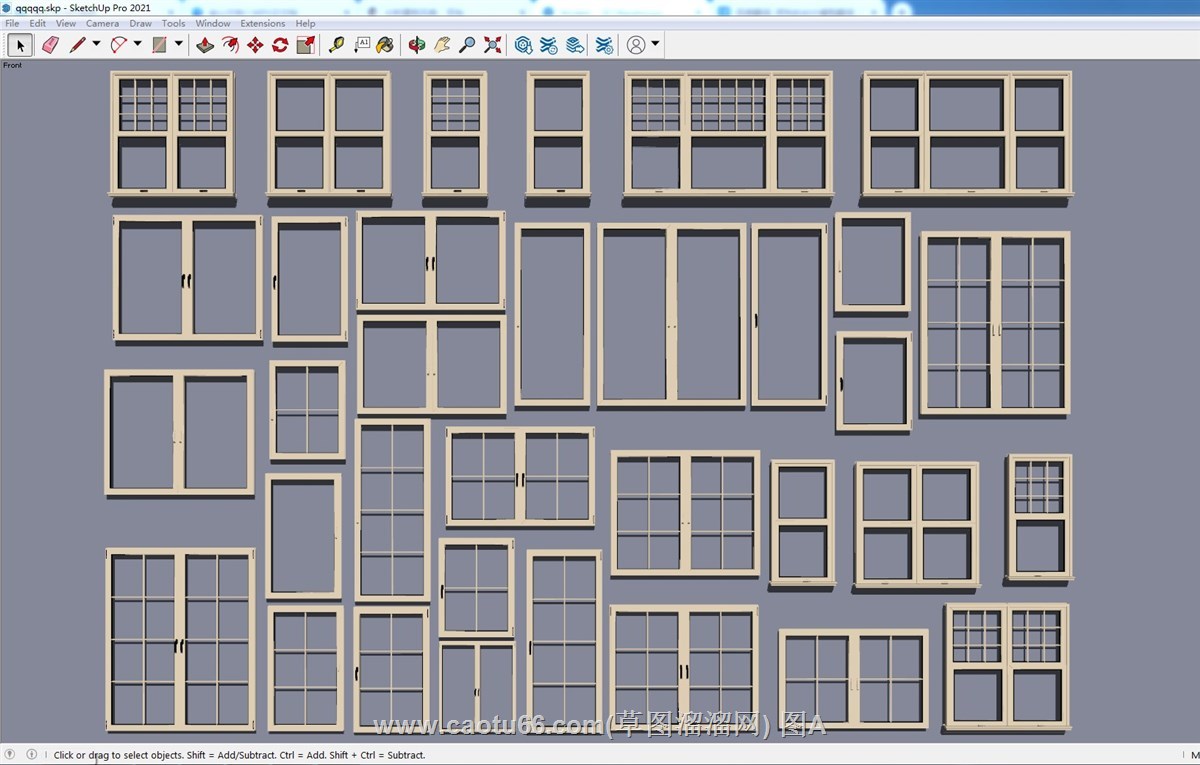Open the account dropdown arrow
Screen dimensions: 1200x765
click(x=655, y=44)
